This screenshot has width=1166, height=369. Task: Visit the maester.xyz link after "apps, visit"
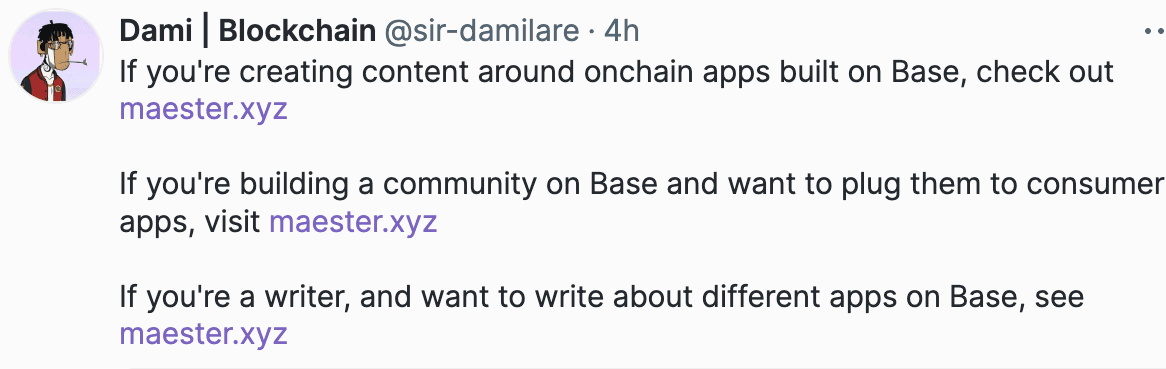click(x=353, y=222)
